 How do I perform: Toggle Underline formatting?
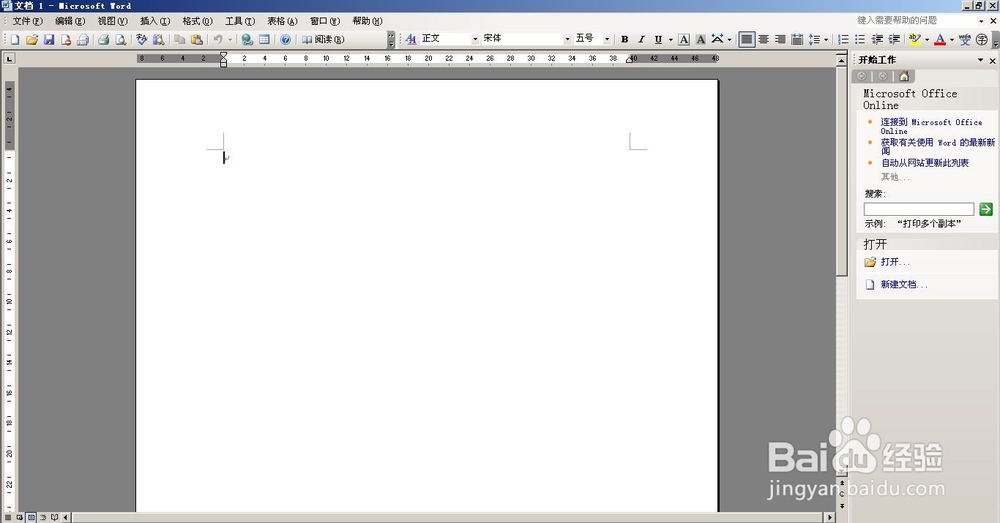pos(658,40)
